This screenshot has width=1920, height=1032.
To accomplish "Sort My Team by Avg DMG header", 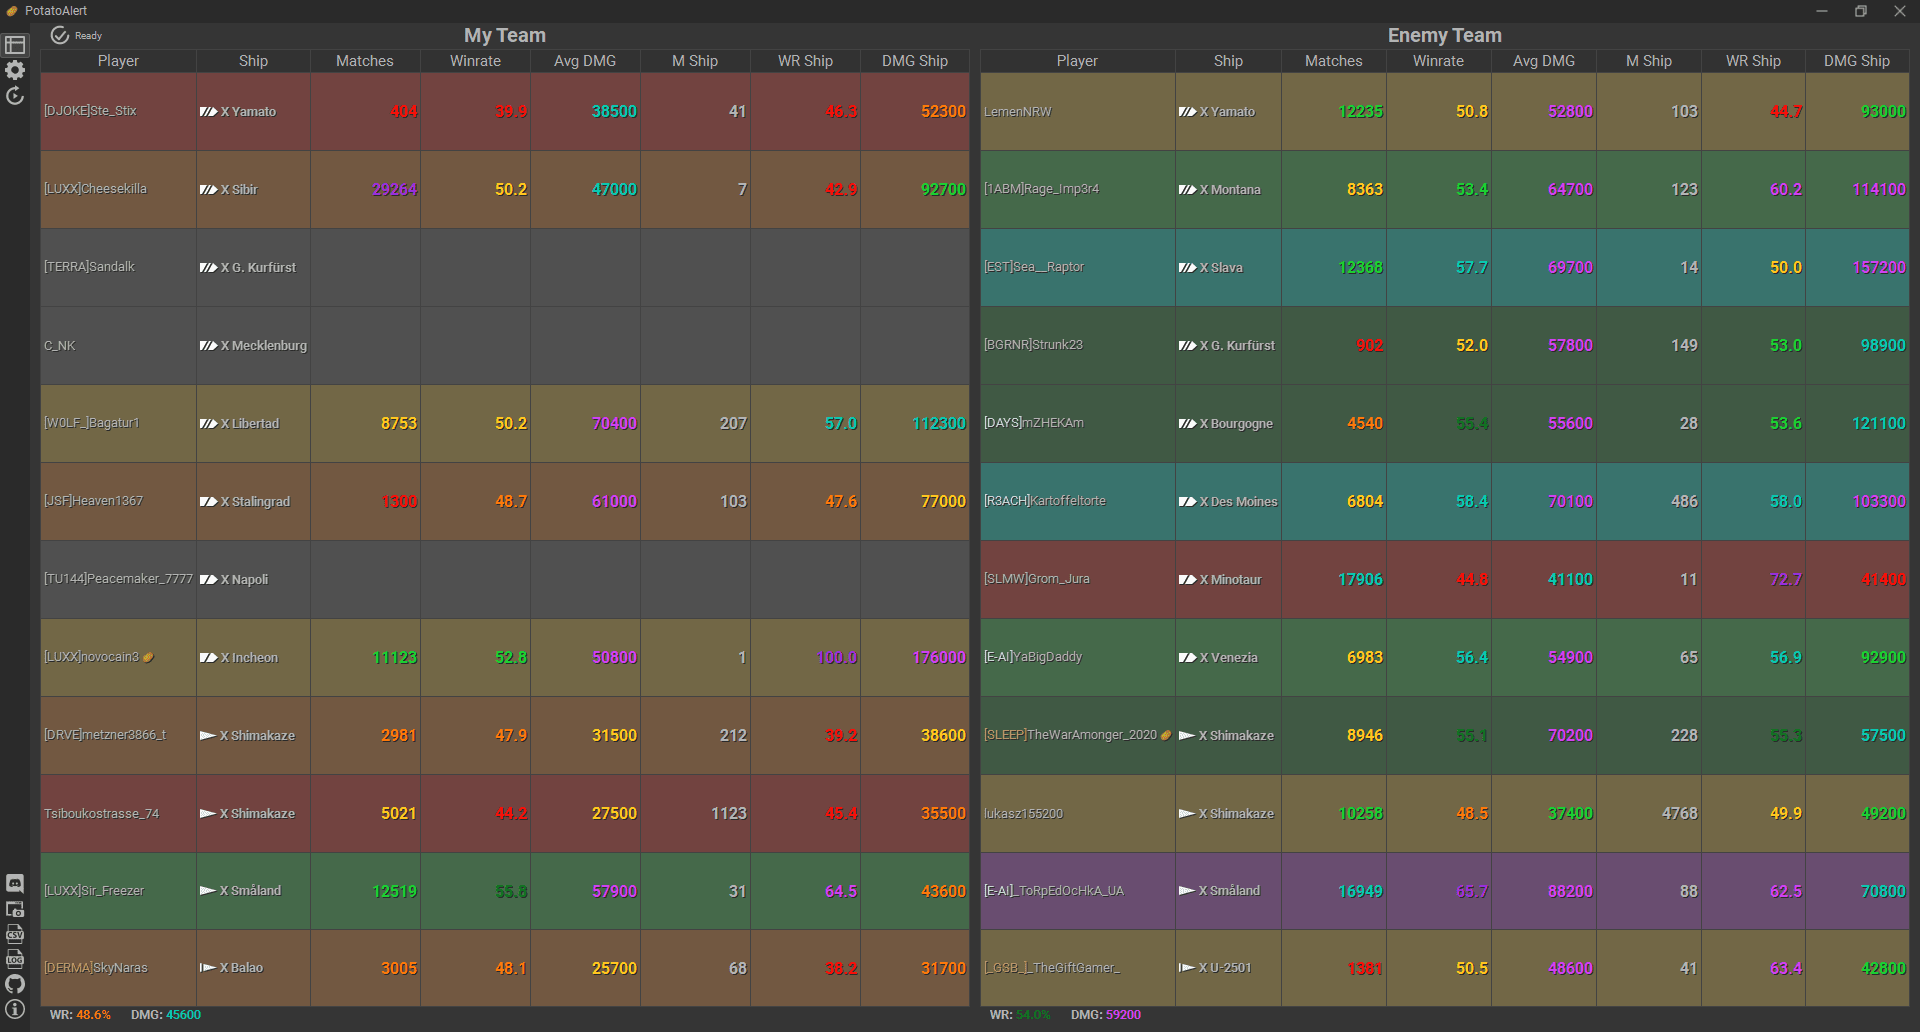I will 585,61.
